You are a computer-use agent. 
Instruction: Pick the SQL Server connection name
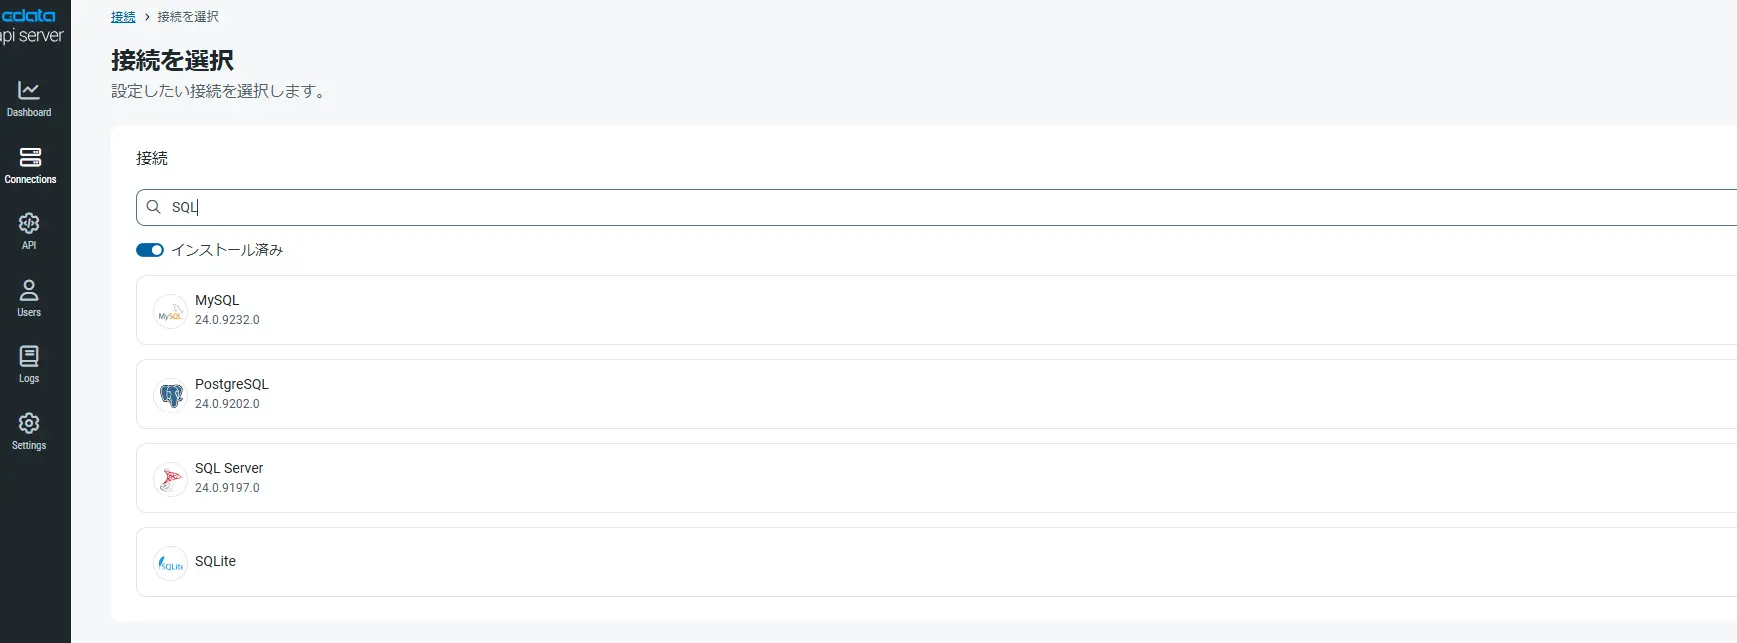(x=229, y=468)
